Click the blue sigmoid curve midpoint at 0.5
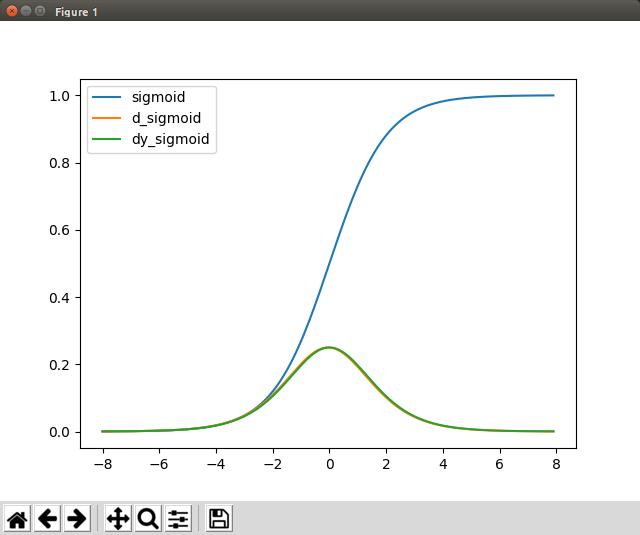 coord(329,264)
